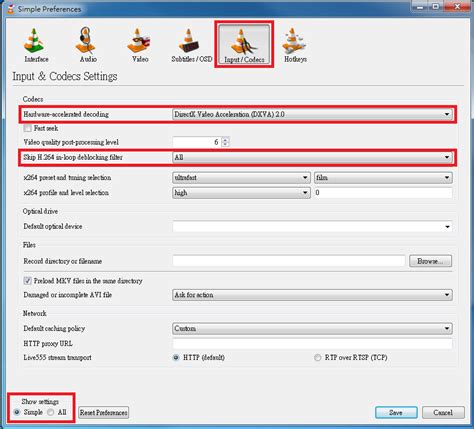Screen dimensions: 474x429
Task: Choose RTP over RTSP (TCP) transport
Action: click(x=318, y=357)
